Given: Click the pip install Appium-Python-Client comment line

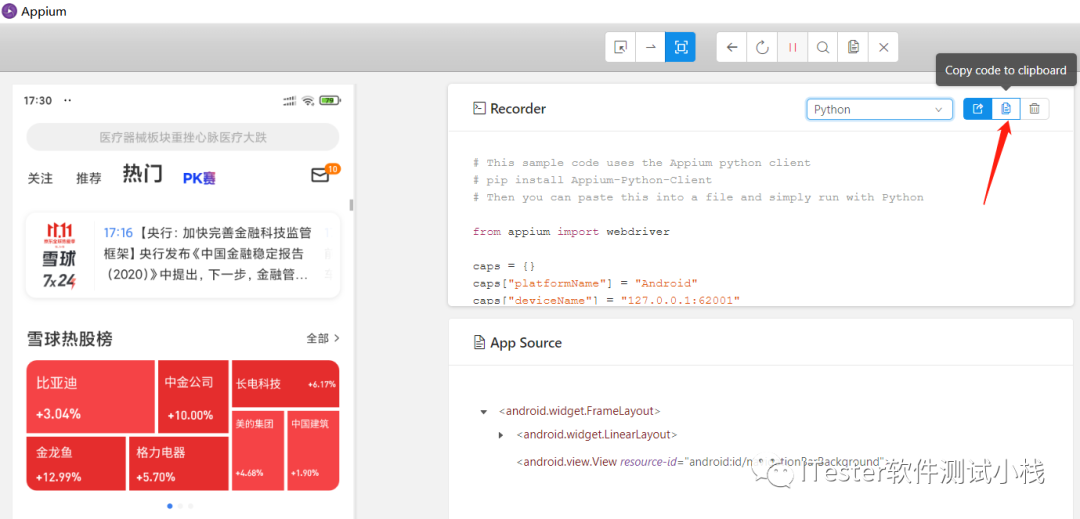Looking at the screenshot, I should click(x=592, y=180).
